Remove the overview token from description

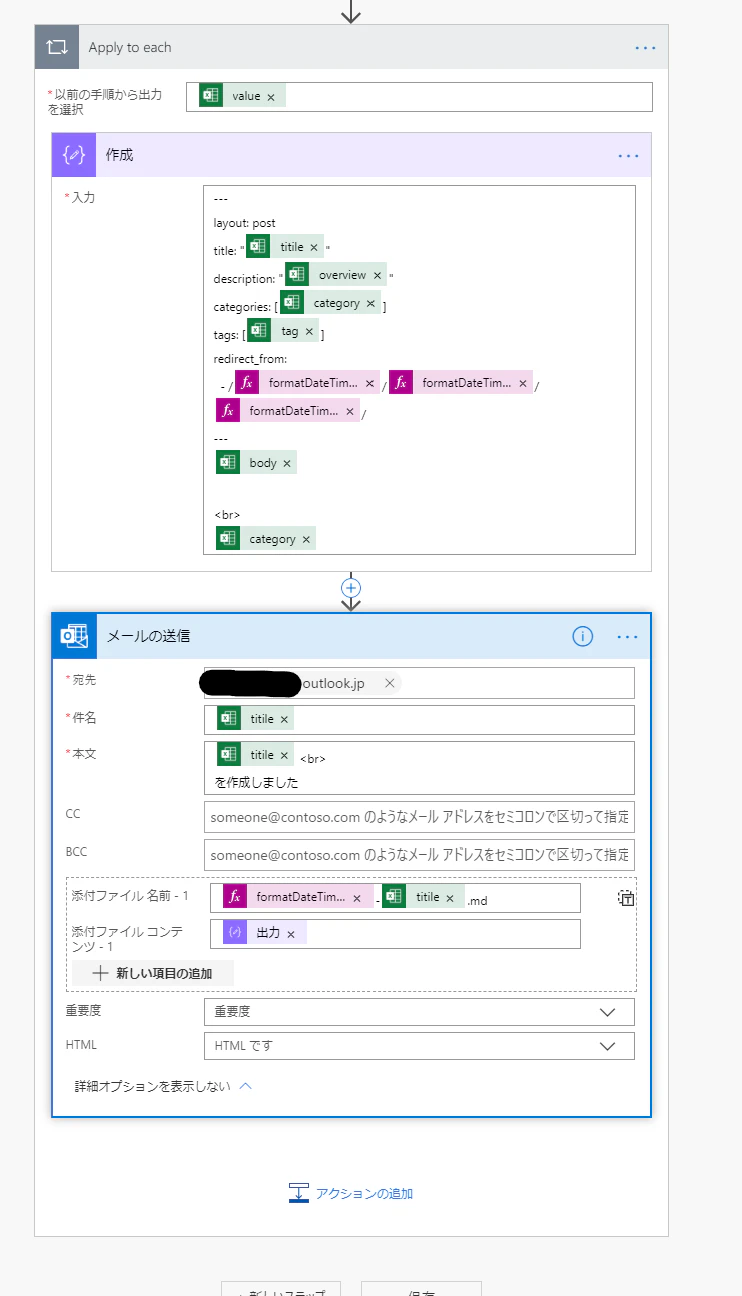tap(378, 275)
